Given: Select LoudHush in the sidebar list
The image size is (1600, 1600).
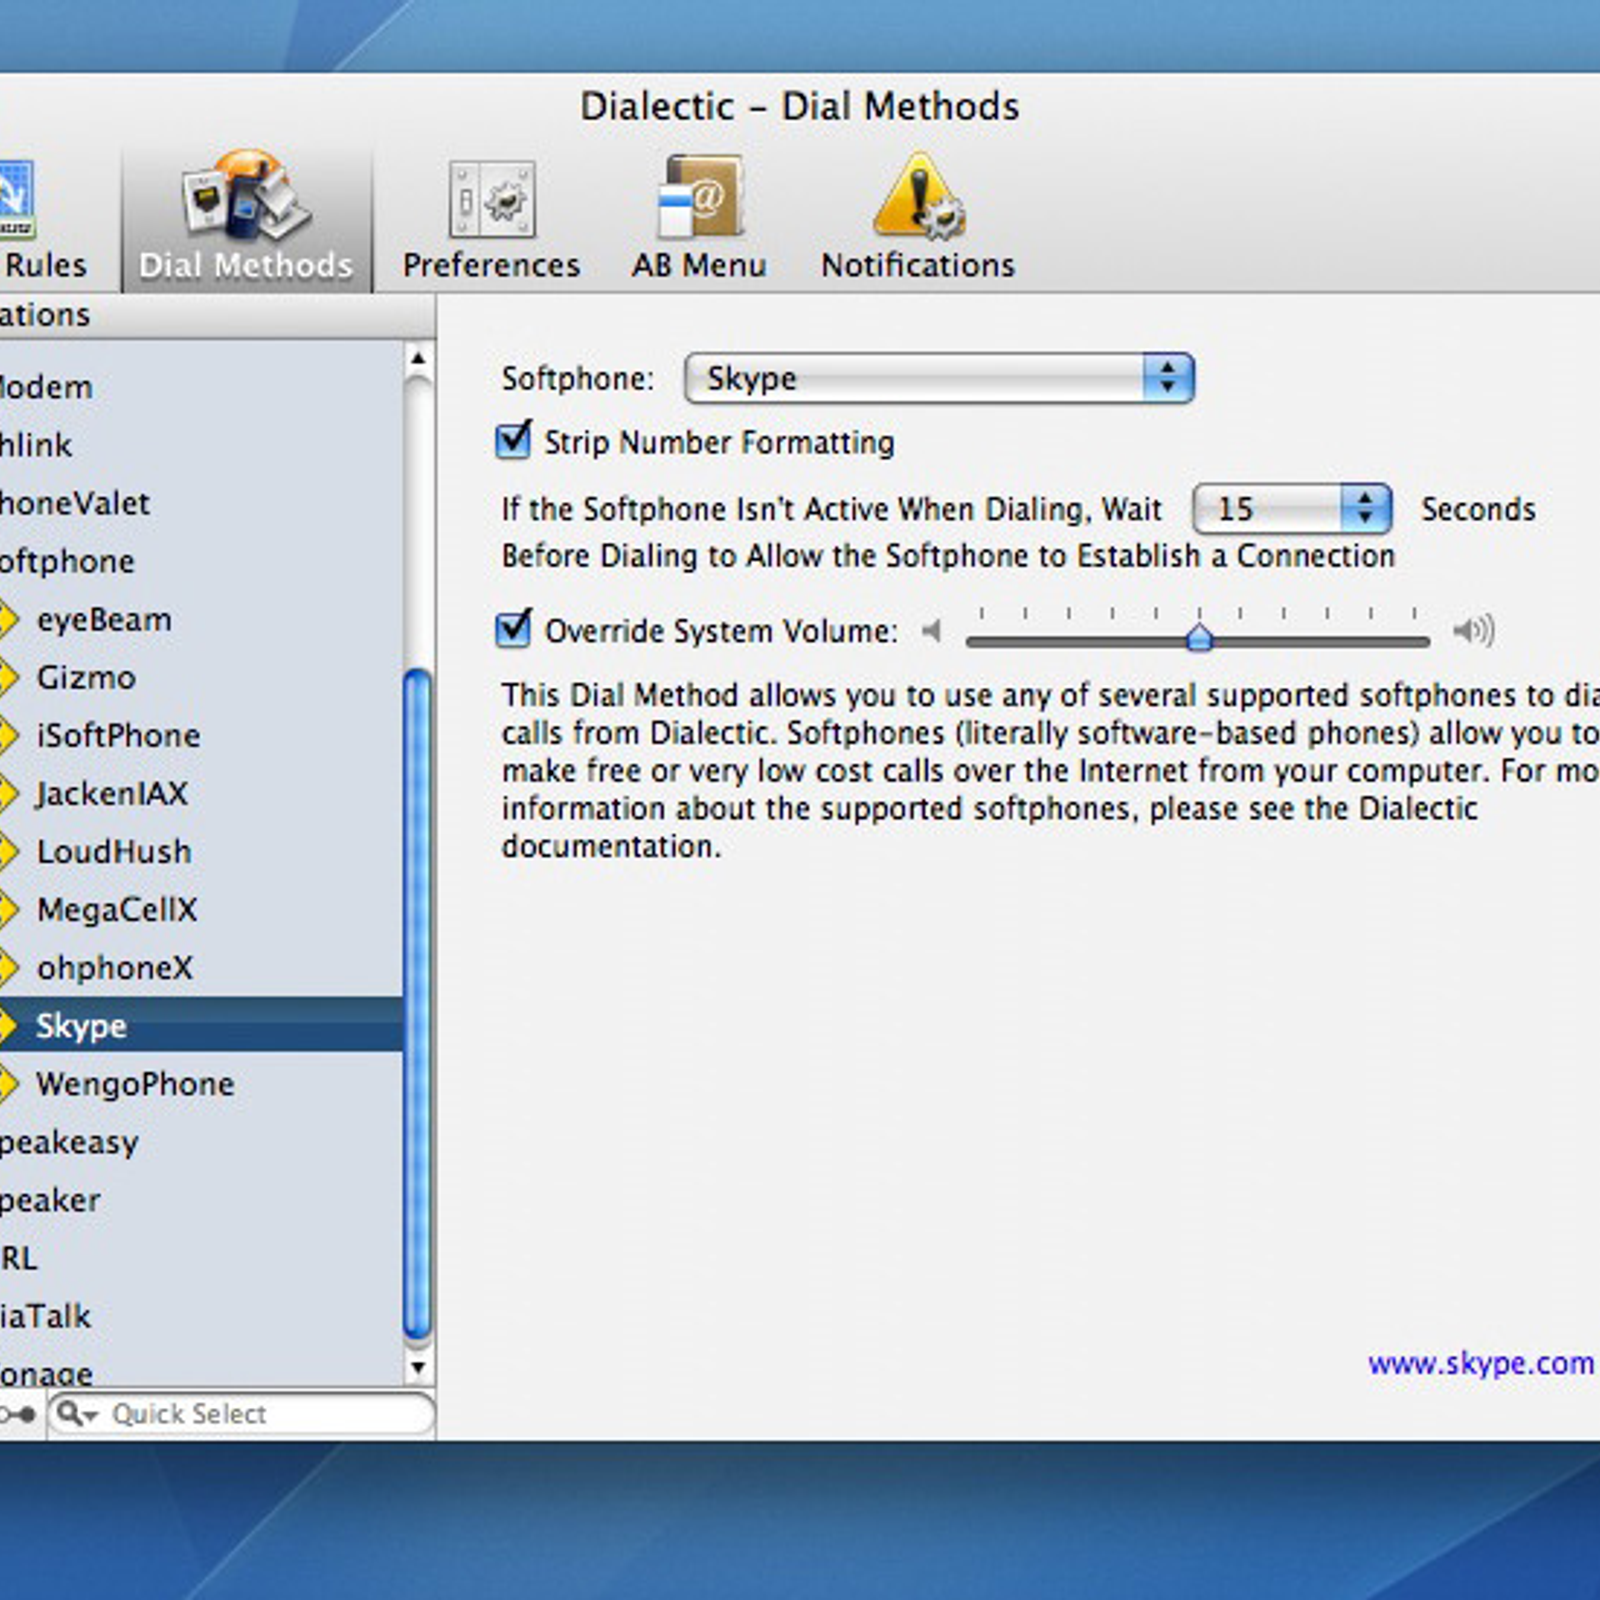Looking at the screenshot, I should pos(114,852).
